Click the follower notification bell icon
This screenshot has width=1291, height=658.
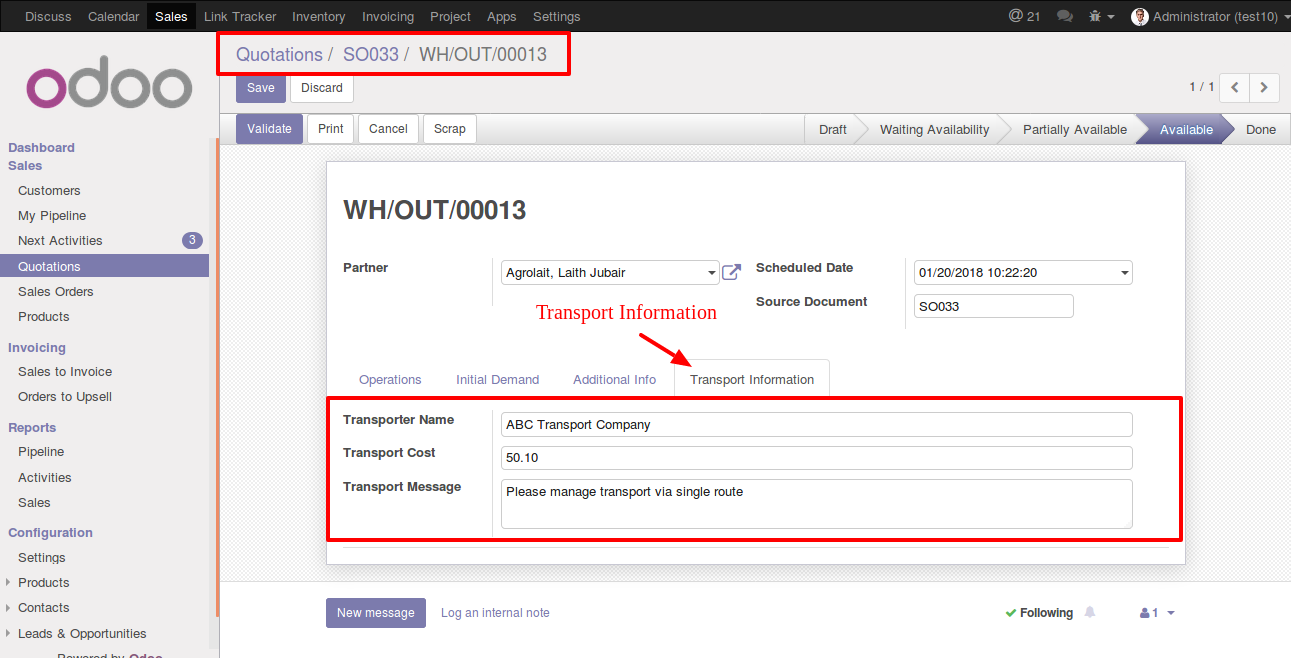[1090, 612]
